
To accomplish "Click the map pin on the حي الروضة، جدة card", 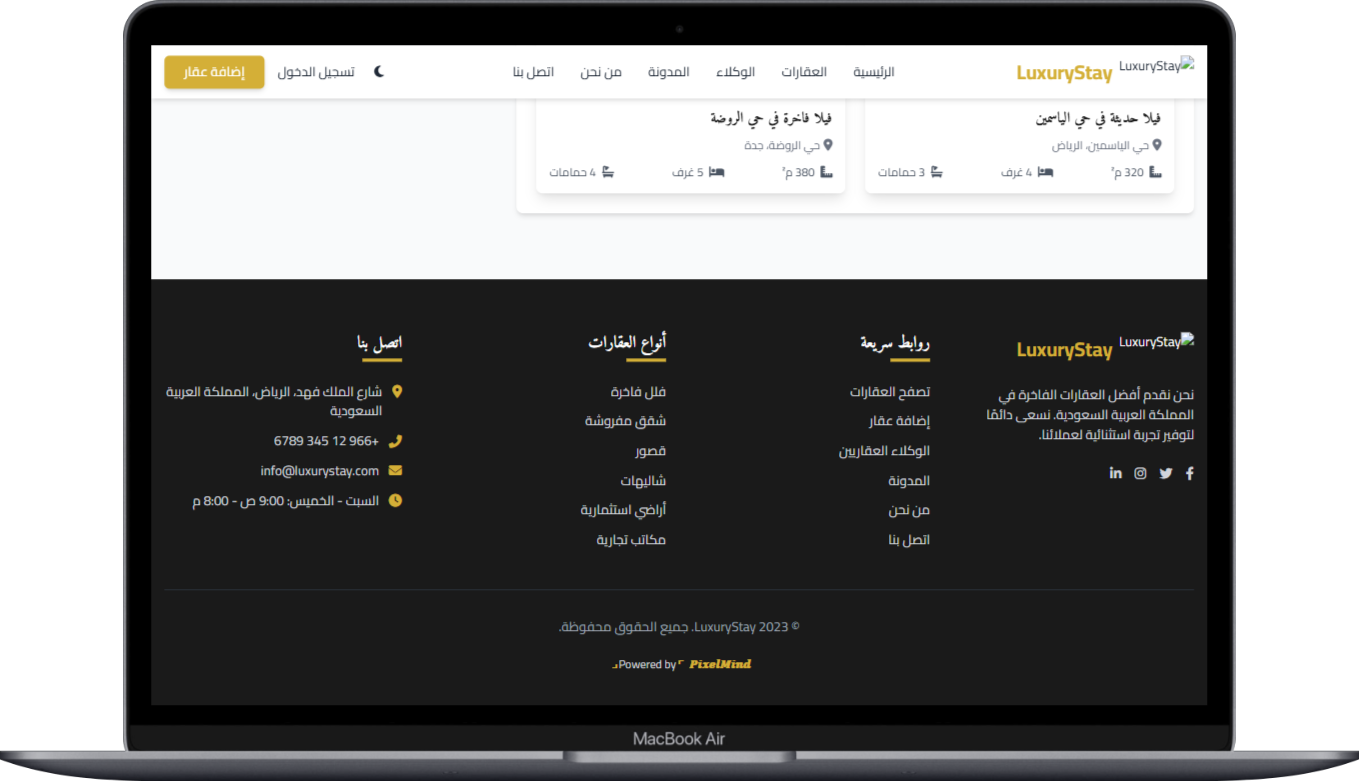I will point(828,145).
